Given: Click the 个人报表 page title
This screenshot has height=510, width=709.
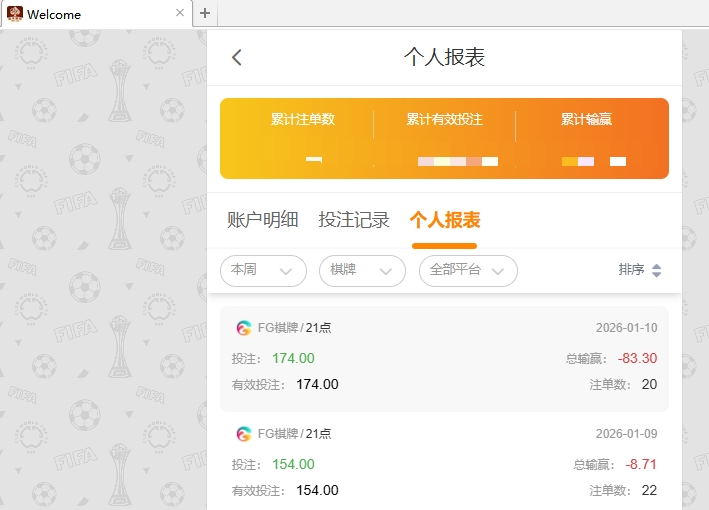Looking at the screenshot, I should point(444,57).
